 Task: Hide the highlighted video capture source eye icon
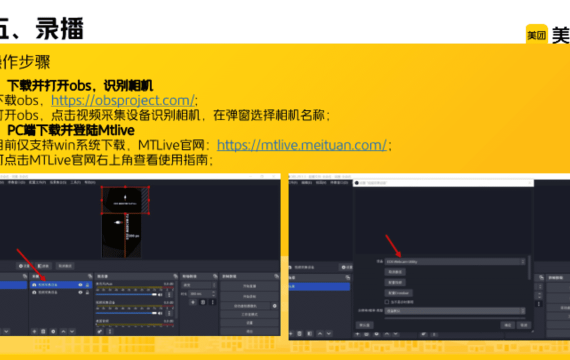tap(80, 285)
